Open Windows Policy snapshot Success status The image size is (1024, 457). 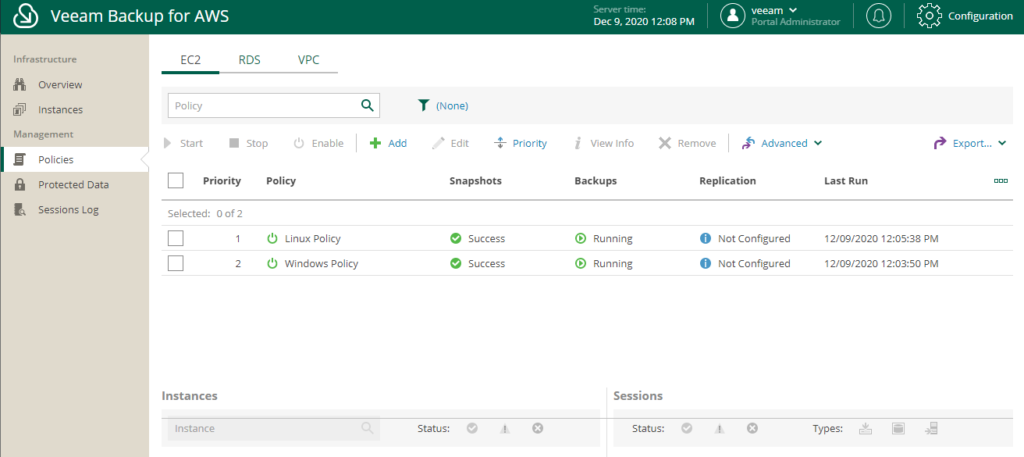tap(477, 264)
